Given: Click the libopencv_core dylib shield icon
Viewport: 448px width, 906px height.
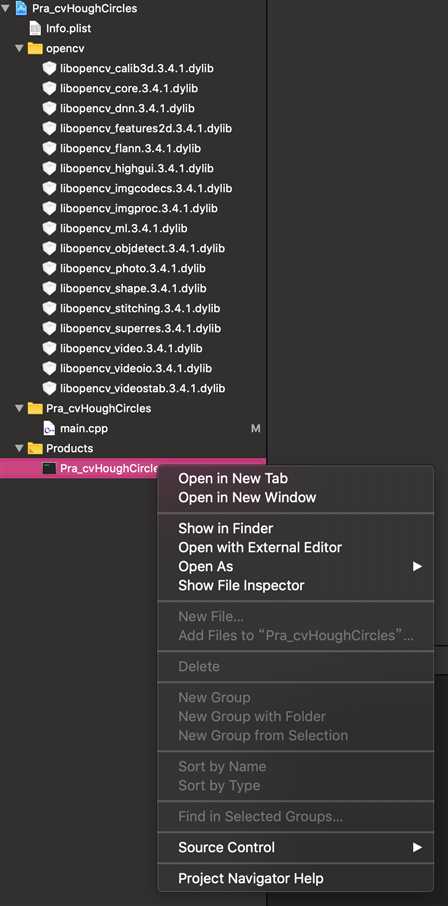Looking at the screenshot, I should click(50, 88).
